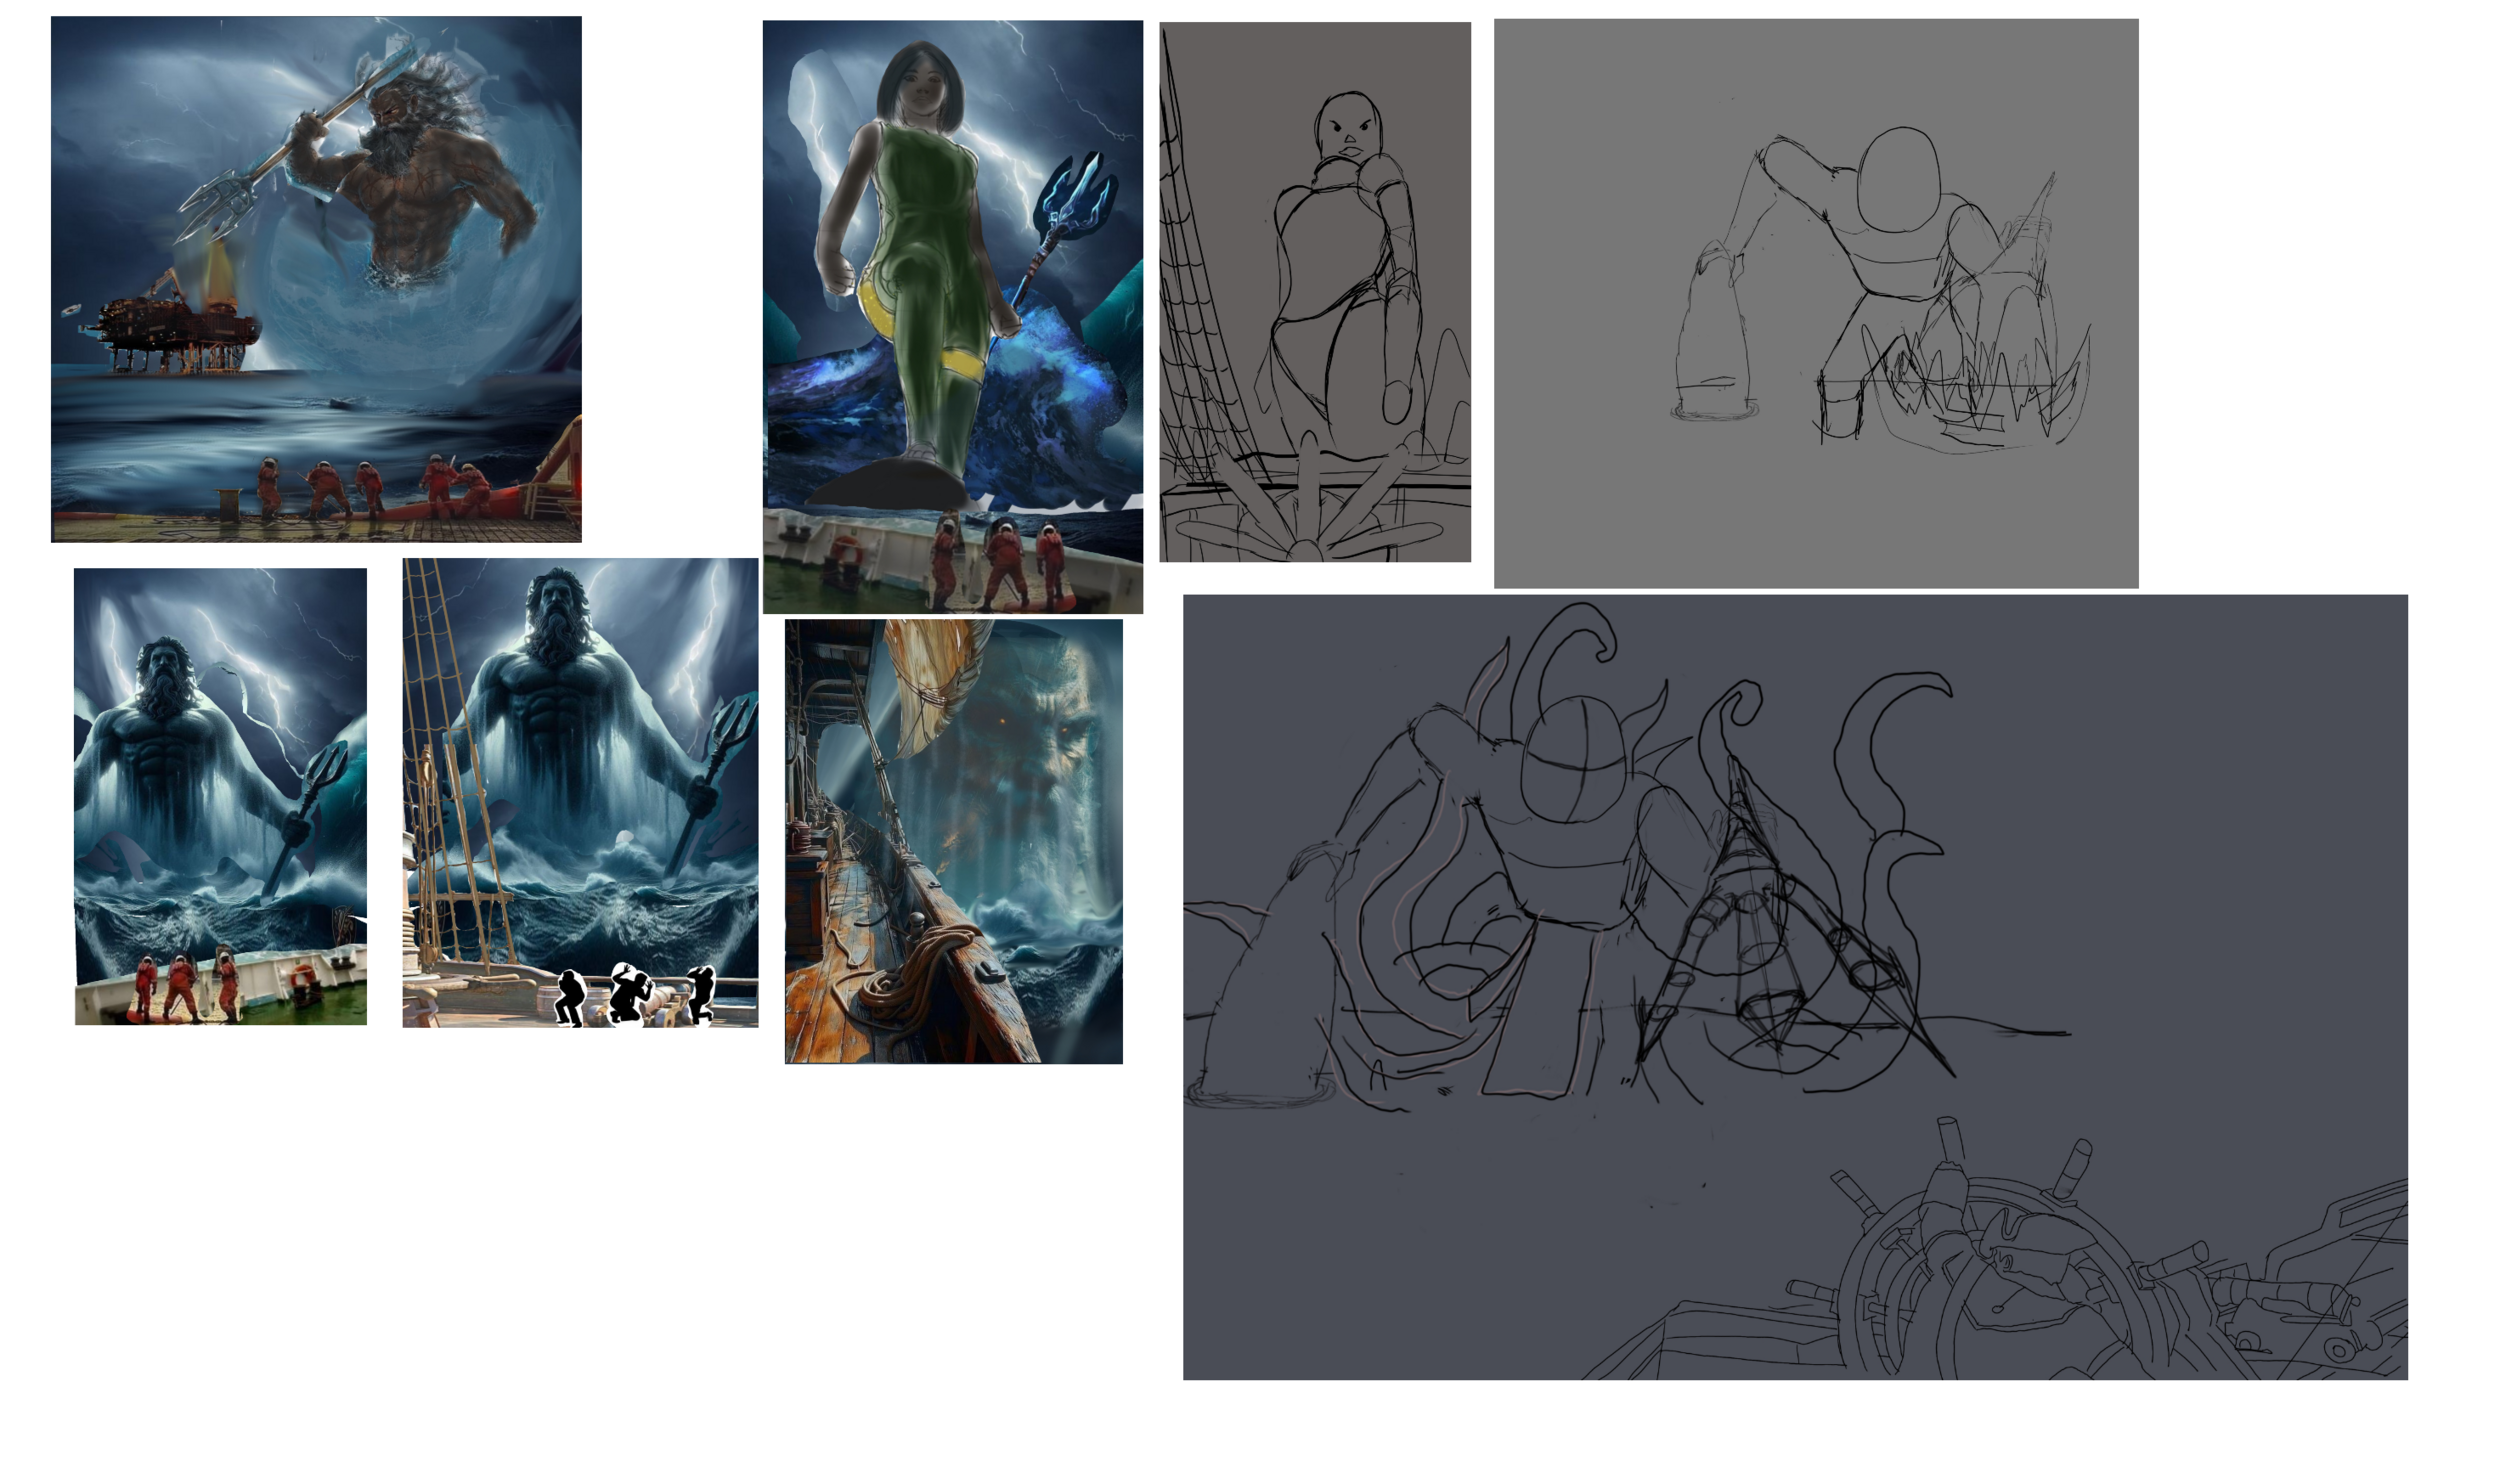
Task: Click the woman's yellow knee band
Action: 966,362
